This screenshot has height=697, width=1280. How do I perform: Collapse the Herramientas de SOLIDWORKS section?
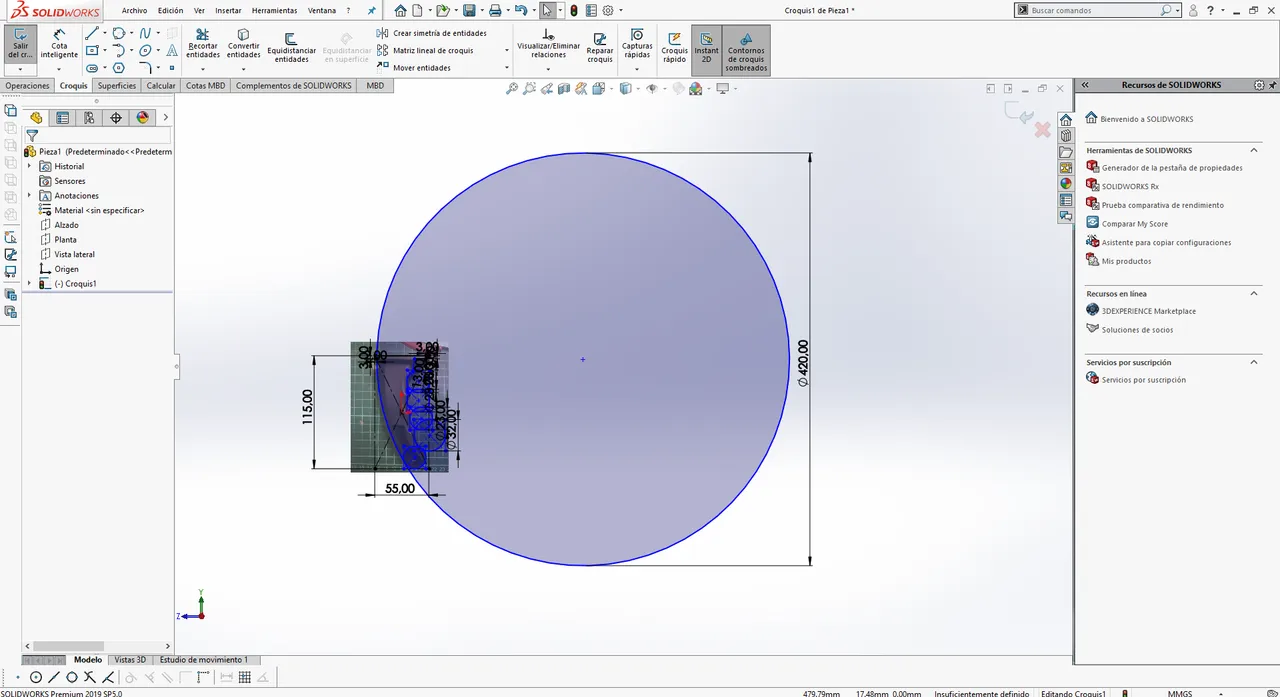pos(1254,150)
